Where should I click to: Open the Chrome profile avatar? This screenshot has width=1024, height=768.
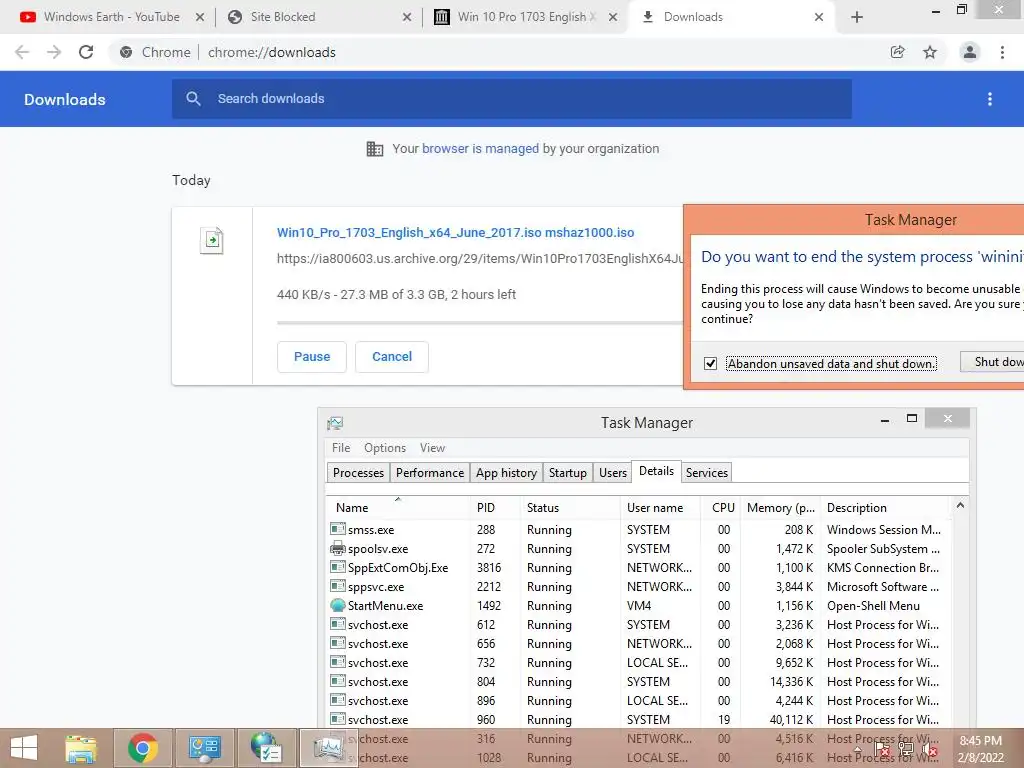[x=970, y=52]
